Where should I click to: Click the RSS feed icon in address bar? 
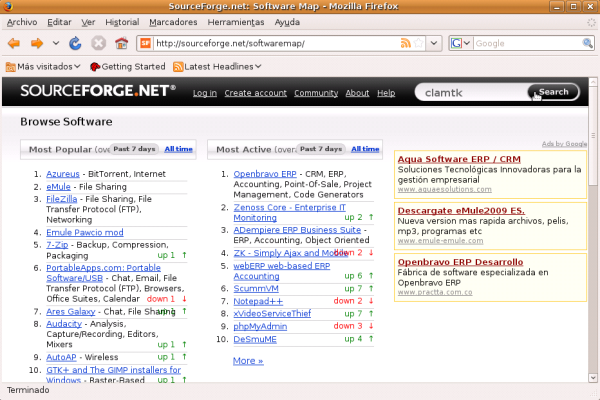pos(406,43)
